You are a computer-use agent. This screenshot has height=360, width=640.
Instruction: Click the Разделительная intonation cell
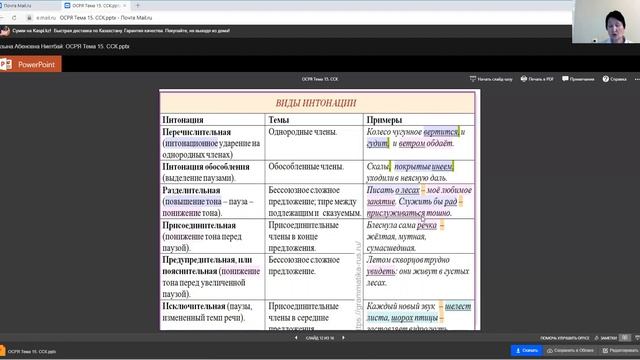tap(212, 201)
